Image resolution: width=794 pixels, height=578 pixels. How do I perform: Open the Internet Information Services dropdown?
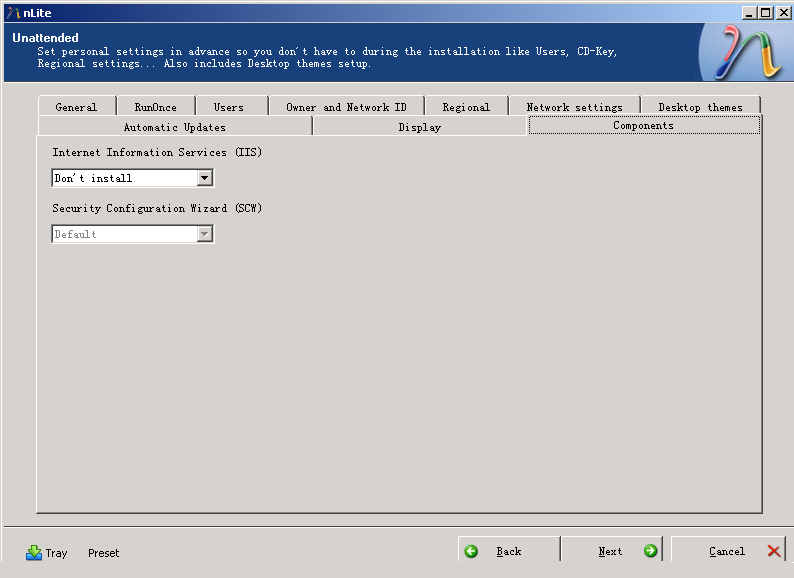(204, 178)
